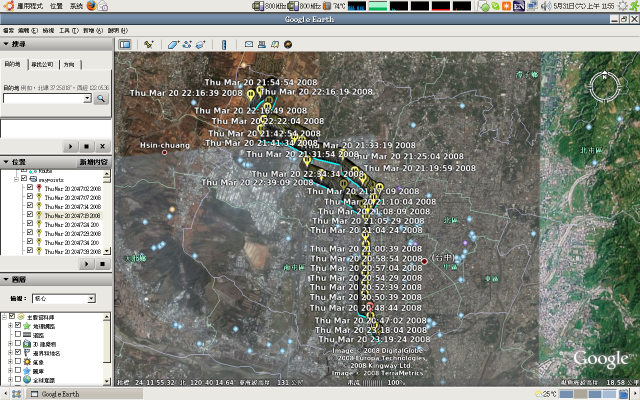This screenshot has height=400, width=640.
Task: Uncheck highlighted Thu Mar 20 20:47:19 waypoint checkbox
Action: click(x=30, y=215)
